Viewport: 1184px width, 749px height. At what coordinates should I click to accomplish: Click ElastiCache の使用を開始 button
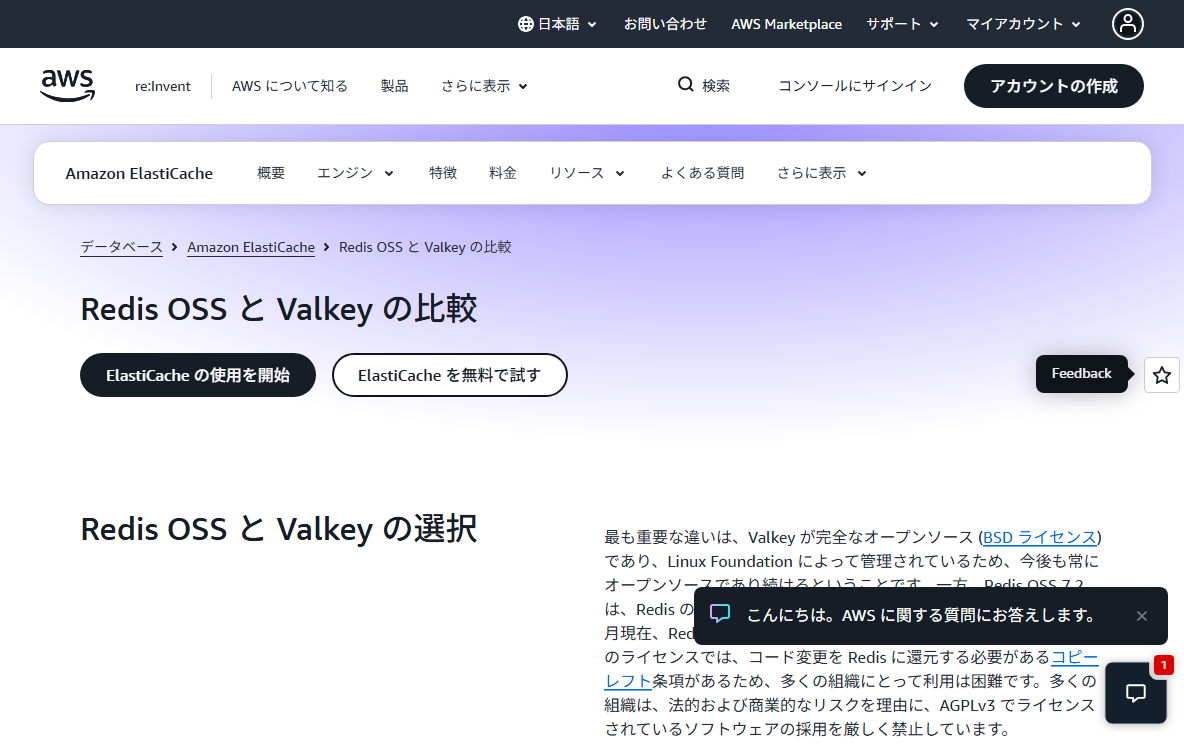pos(198,375)
